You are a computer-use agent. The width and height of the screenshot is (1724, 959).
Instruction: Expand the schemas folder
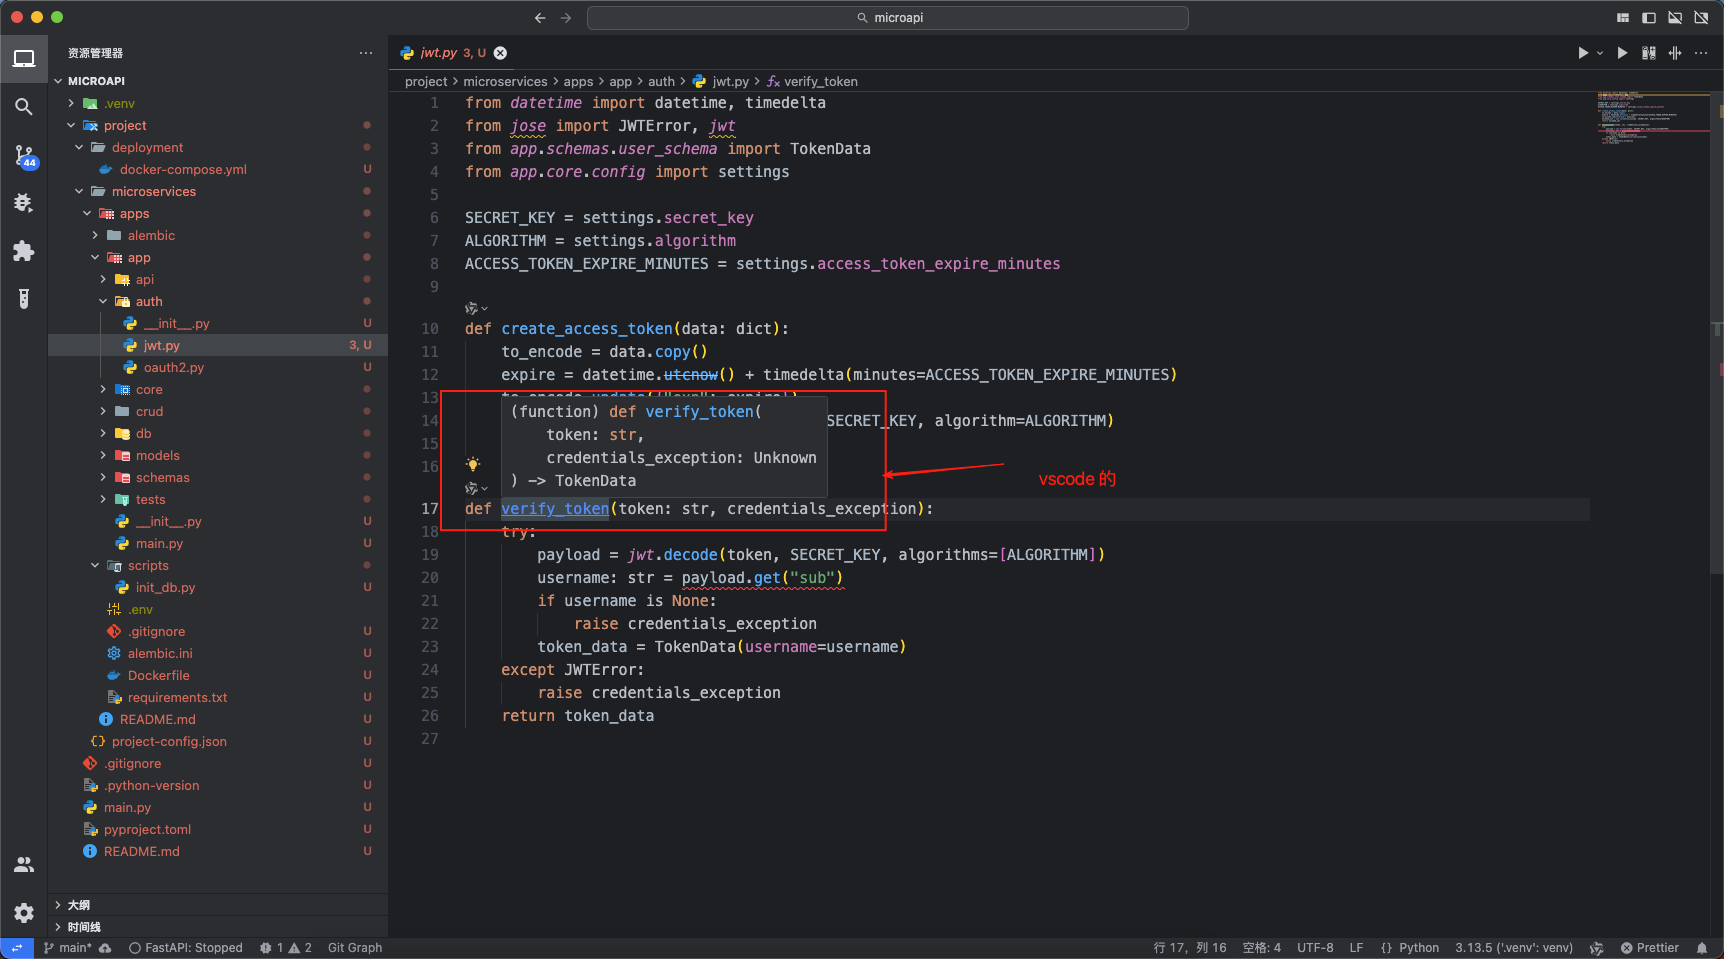pos(103,478)
